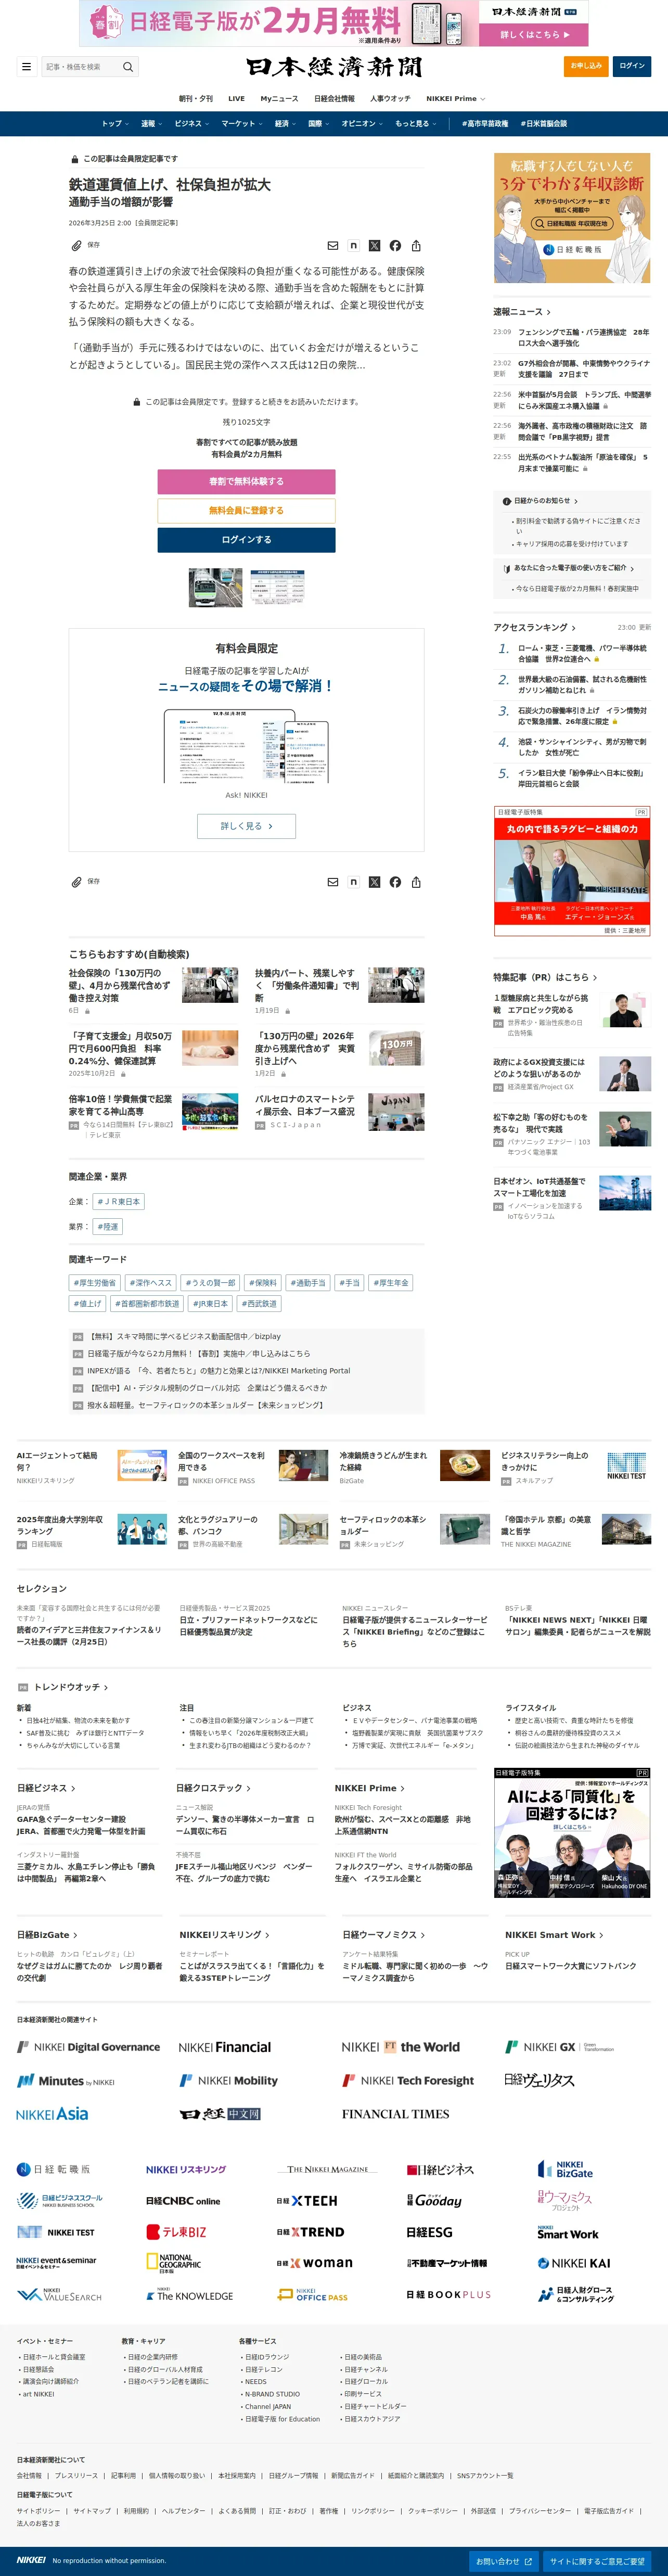
Task: Expand the マーケット navigation dropdown
Action: pos(242,124)
